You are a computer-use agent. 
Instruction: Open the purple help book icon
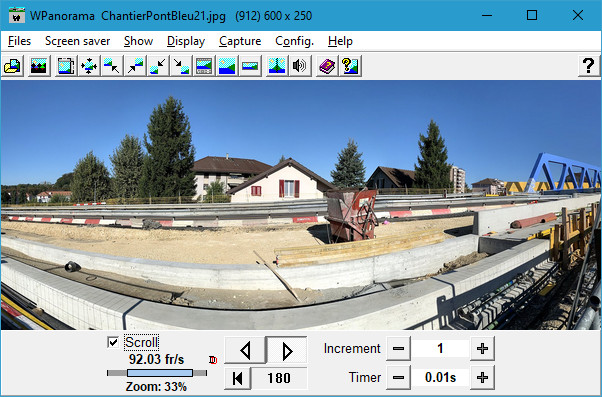click(x=327, y=66)
